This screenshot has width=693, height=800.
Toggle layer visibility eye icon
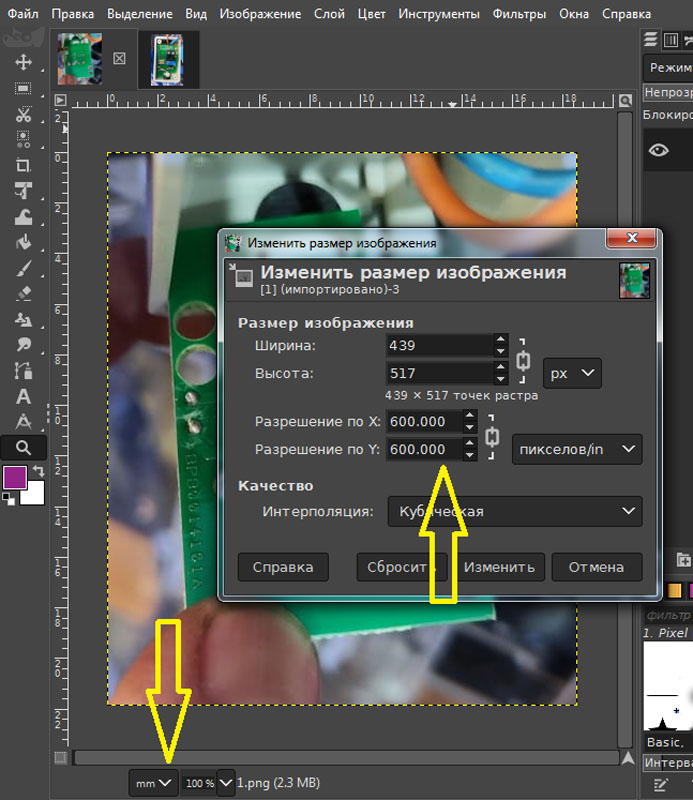(x=658, y=150)
